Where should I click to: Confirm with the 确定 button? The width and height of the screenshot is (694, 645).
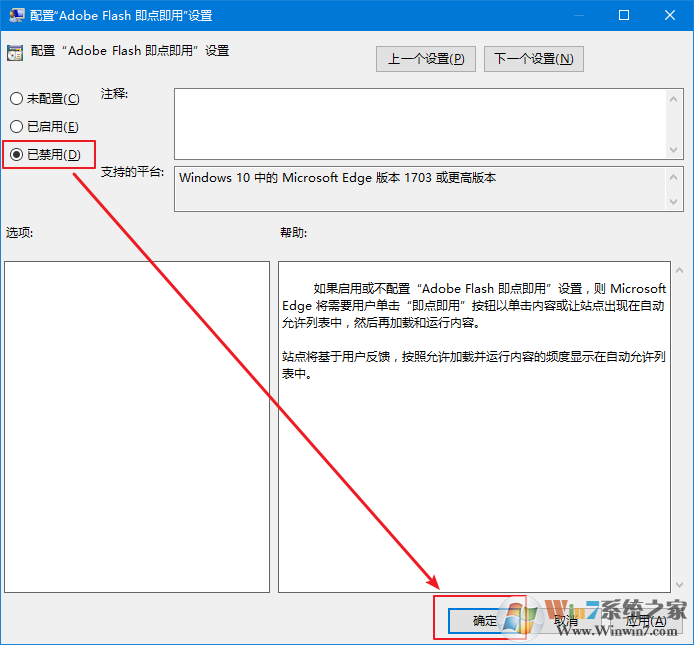coord(484,621)
